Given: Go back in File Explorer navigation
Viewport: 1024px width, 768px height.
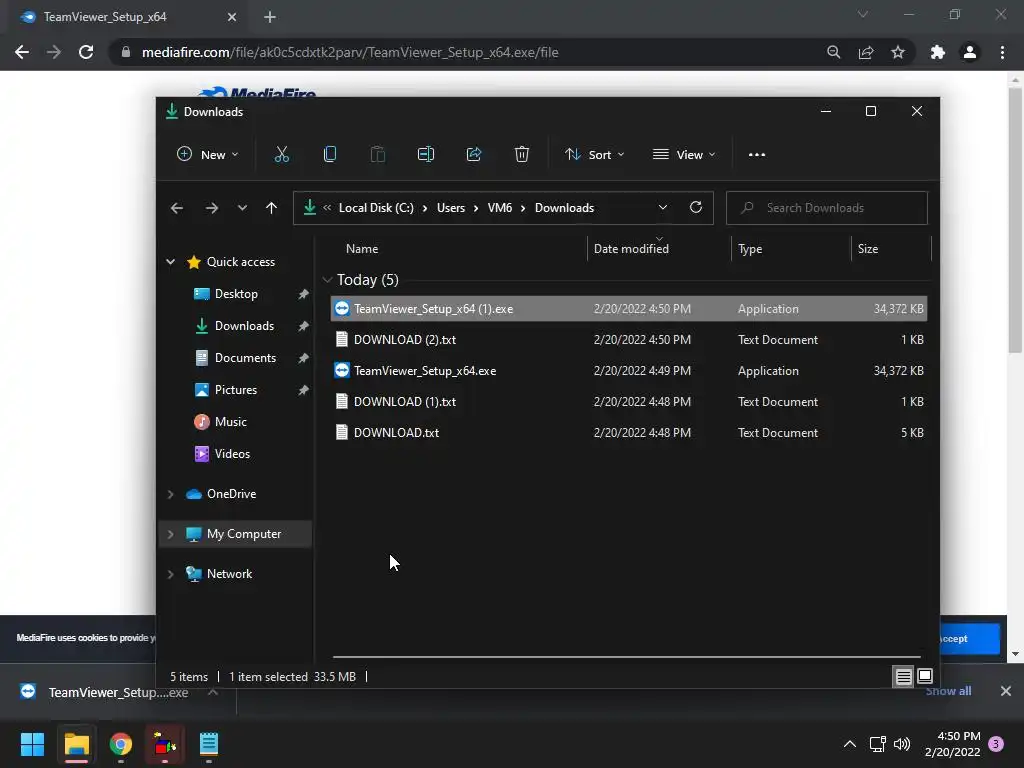Looking at the screenshot, I should pyautogui.click(x=177, y=208).
